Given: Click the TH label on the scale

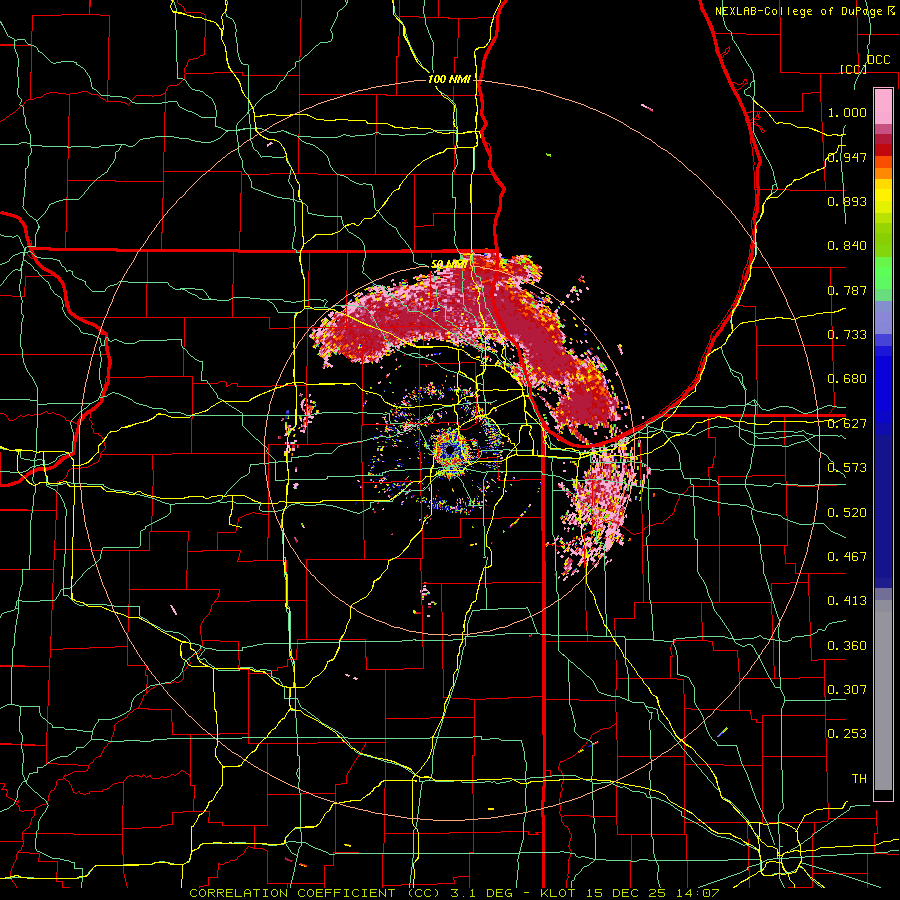Looking at the screenshot, I should point(859,779).
